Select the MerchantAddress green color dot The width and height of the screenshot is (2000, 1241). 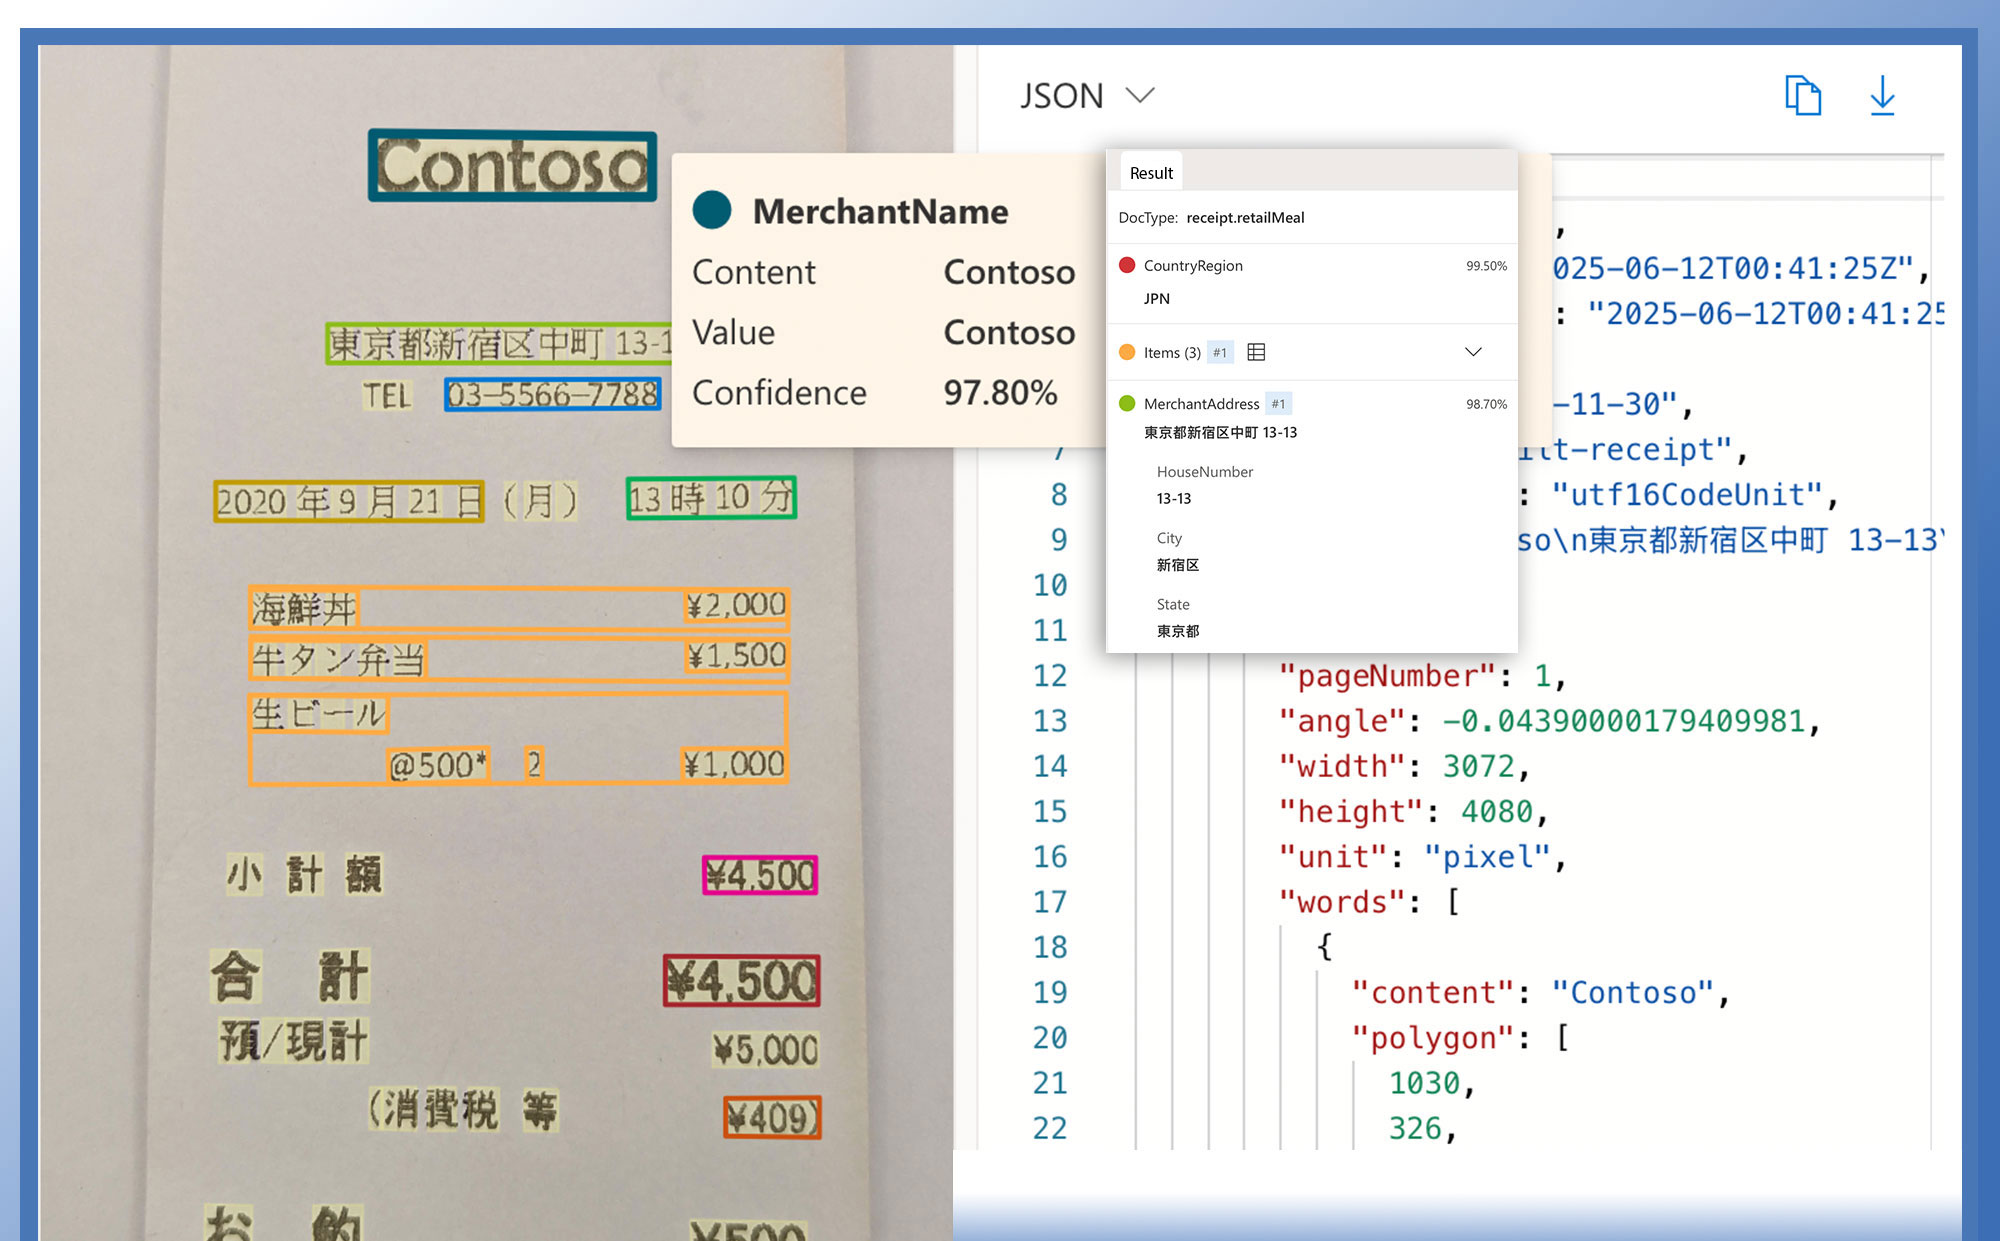coord(1127,403)
